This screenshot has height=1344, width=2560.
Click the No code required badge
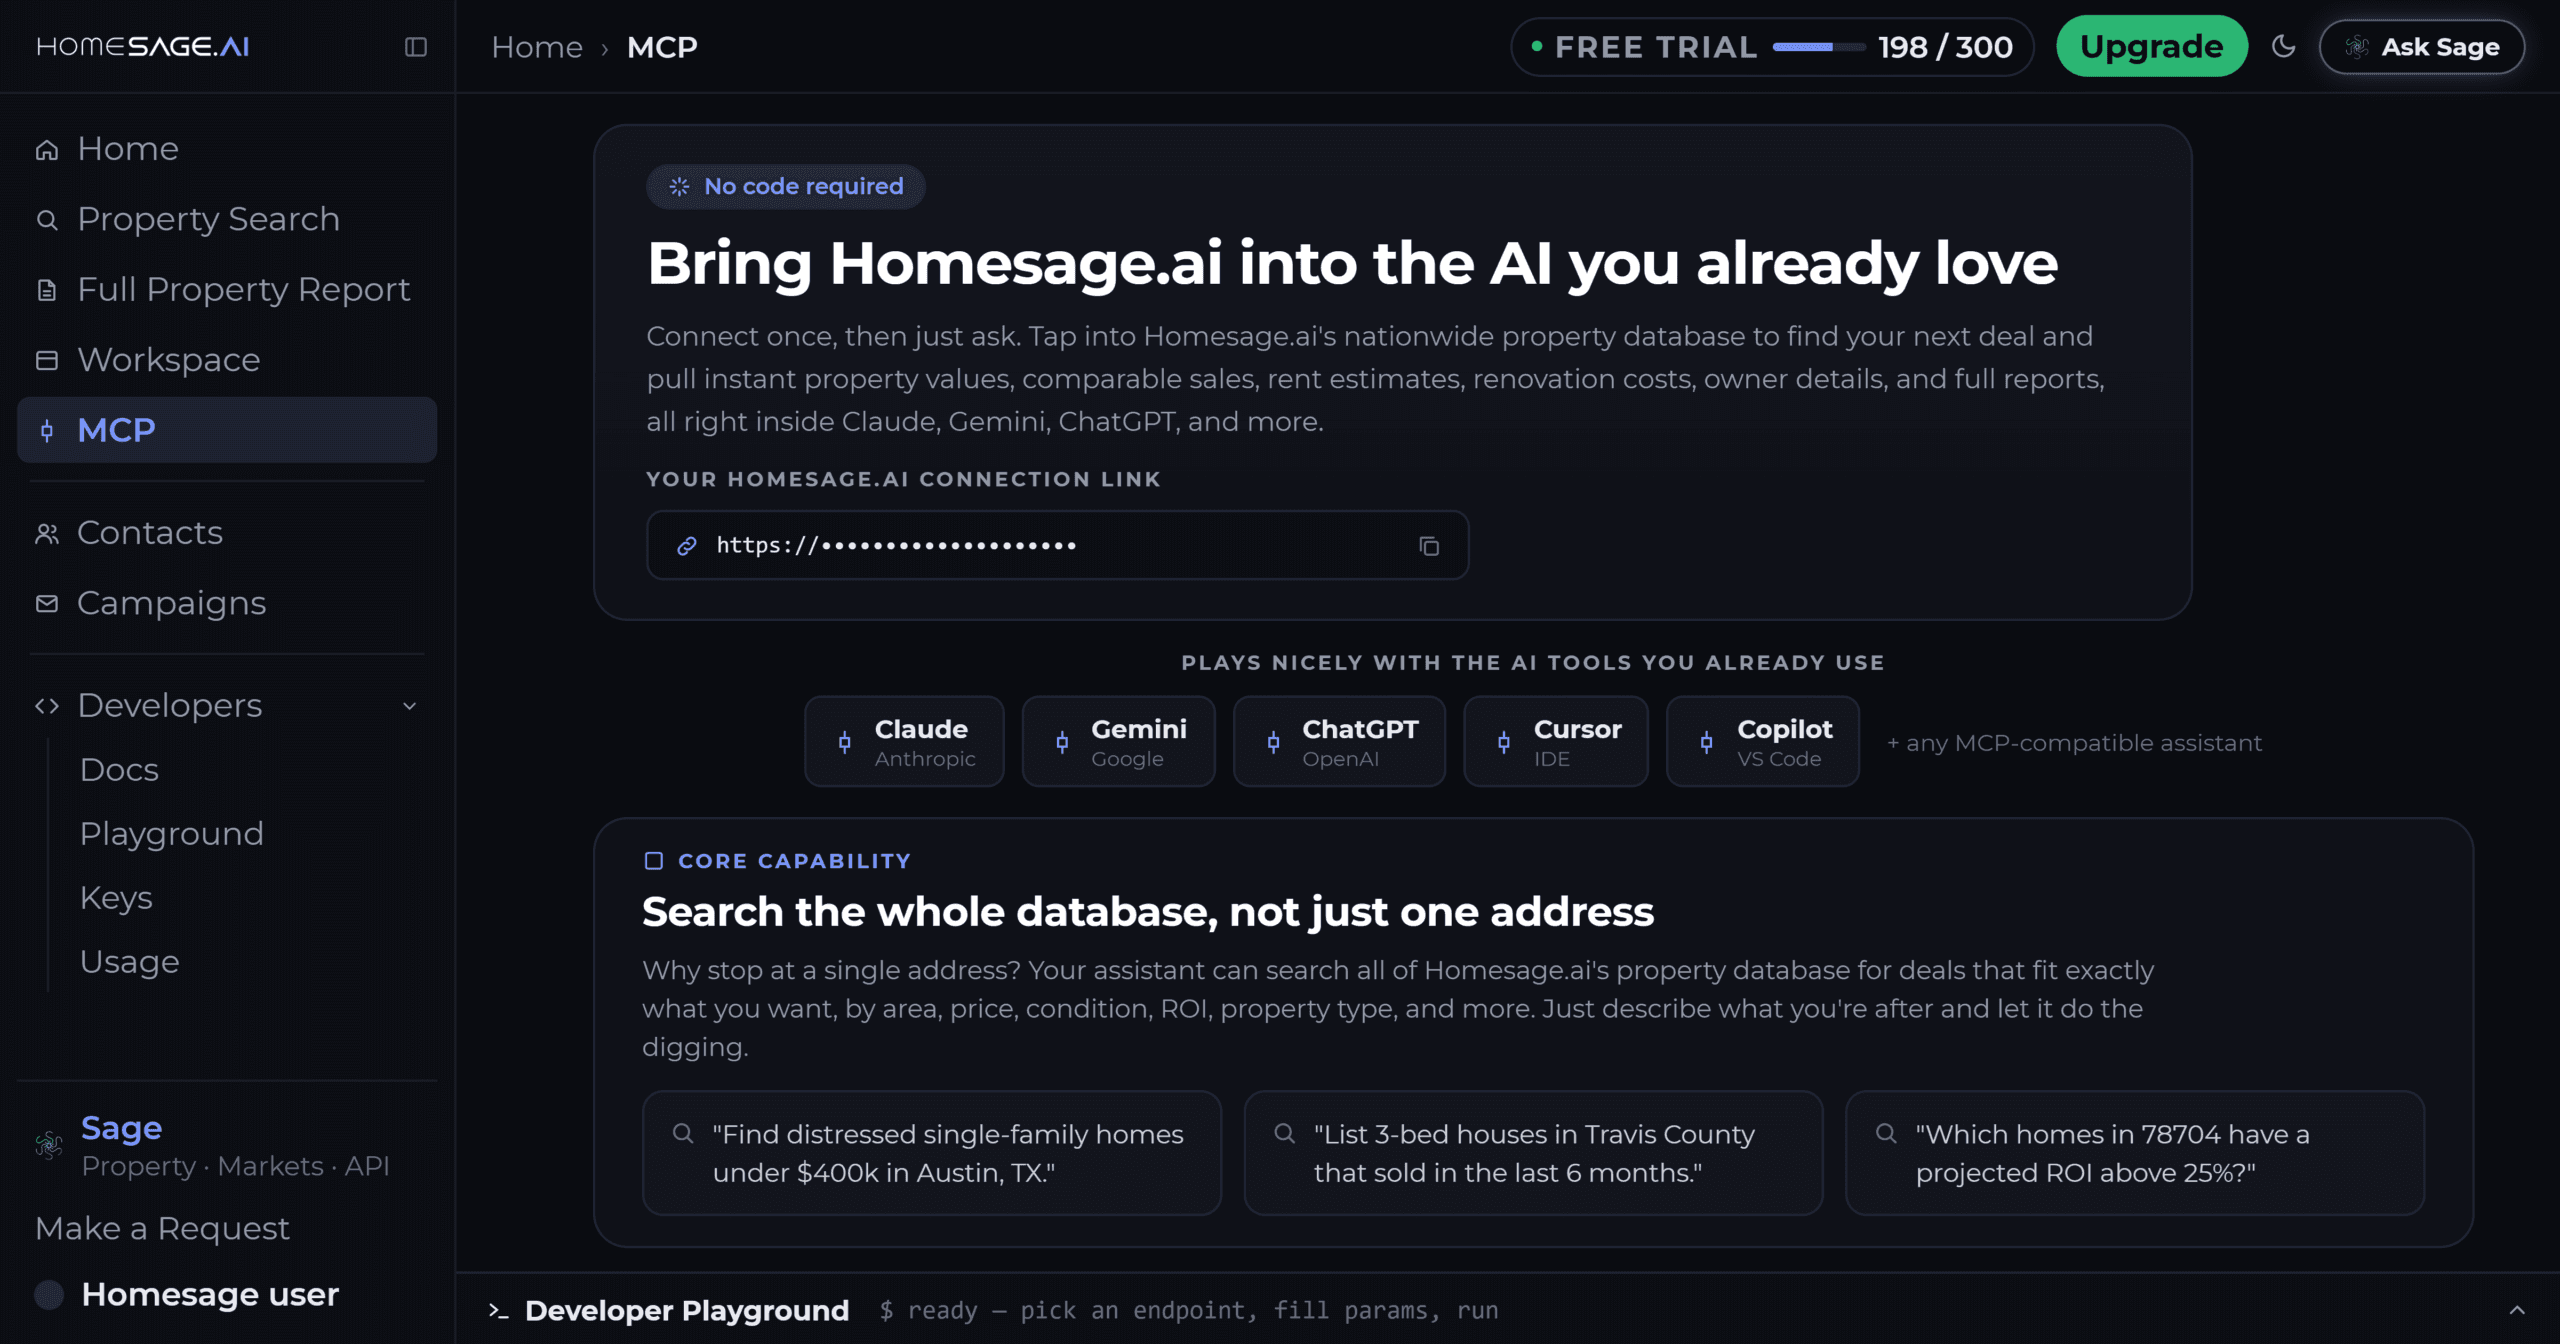(x=786, y=187)
